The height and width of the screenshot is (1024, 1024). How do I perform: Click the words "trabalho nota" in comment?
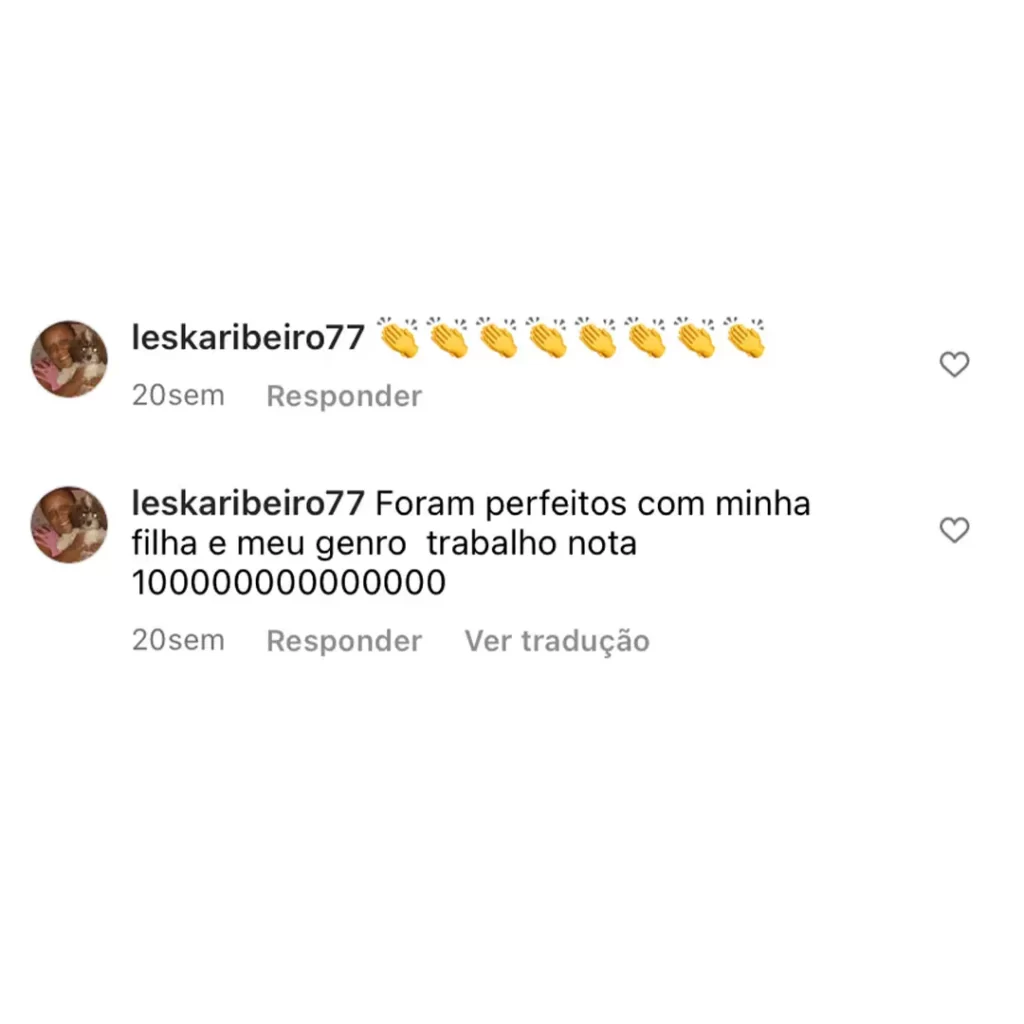pyautogui.click(x=532, y=543)
